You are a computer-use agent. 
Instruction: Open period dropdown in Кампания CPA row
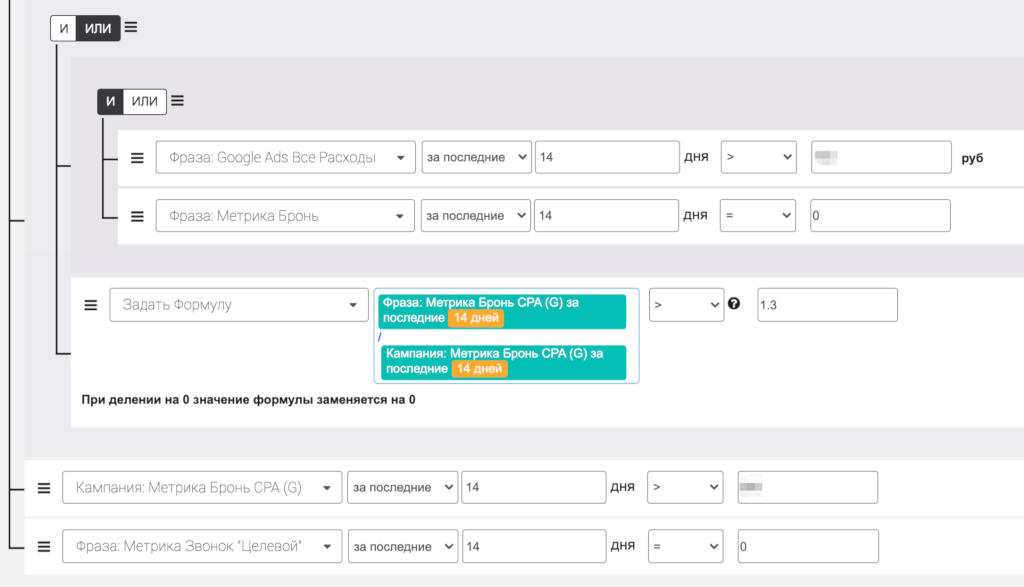click(x=402, y=488)
